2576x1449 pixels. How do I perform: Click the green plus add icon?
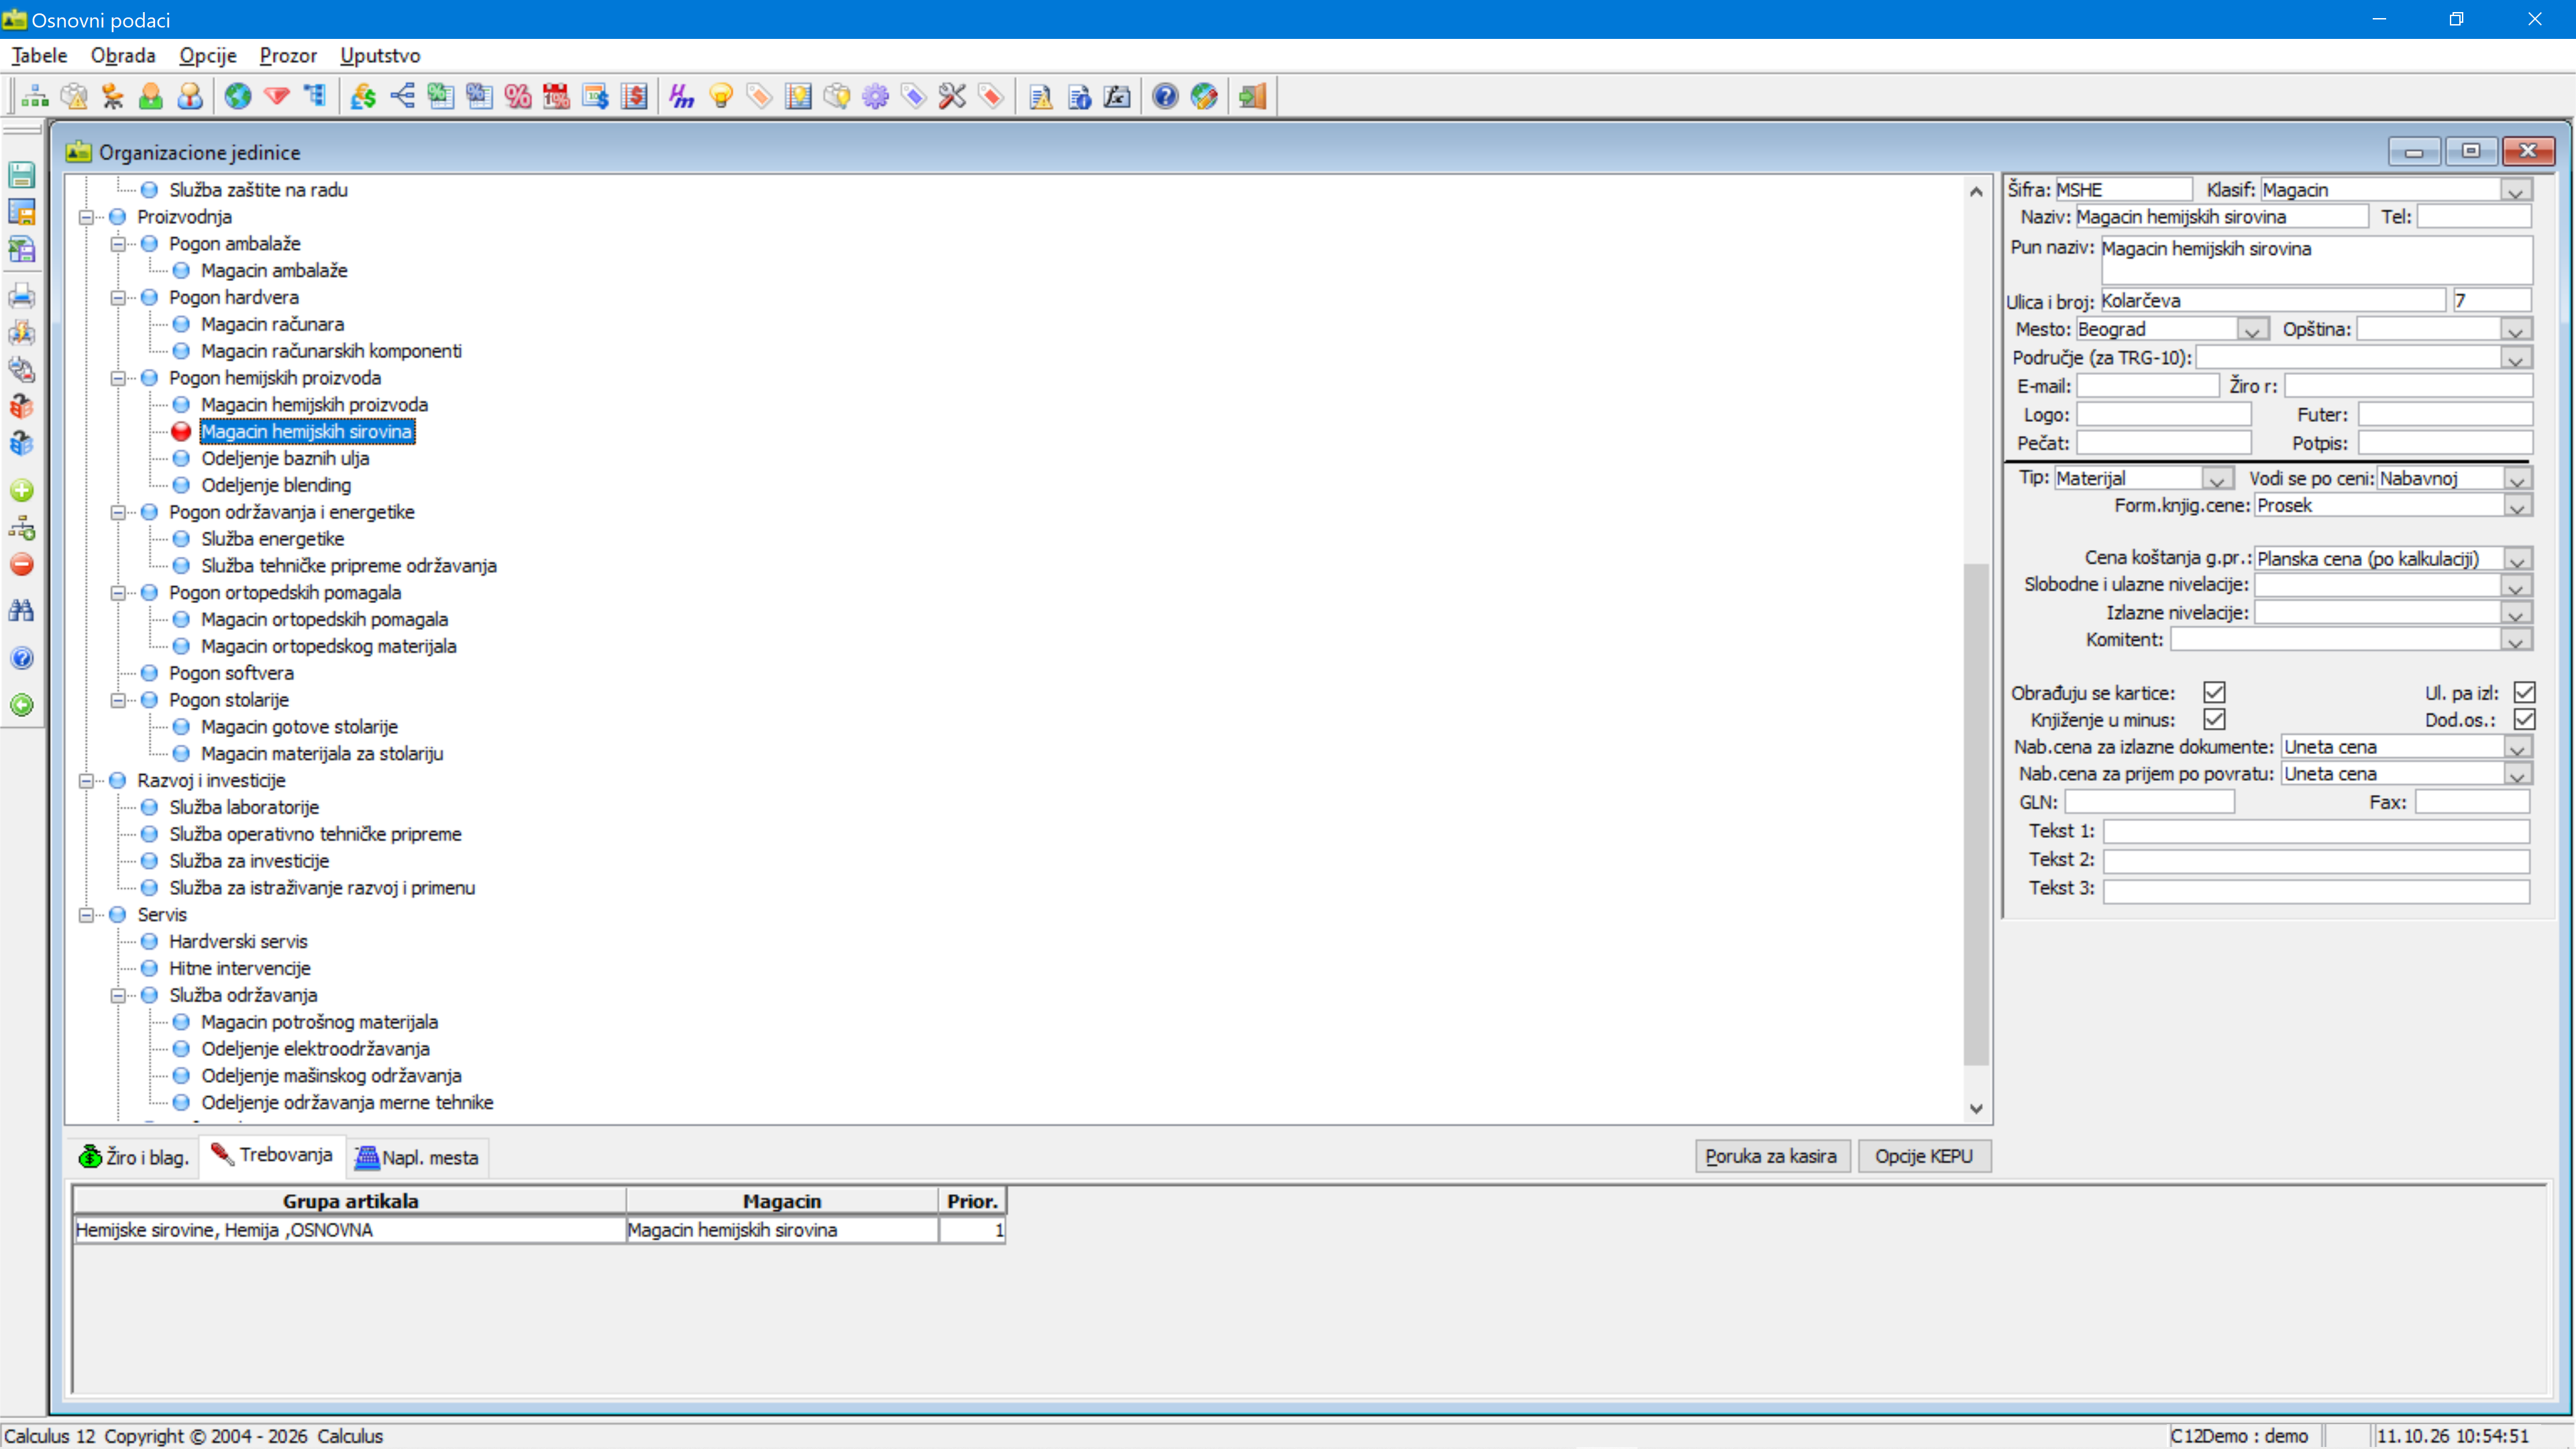coord(22,490)
